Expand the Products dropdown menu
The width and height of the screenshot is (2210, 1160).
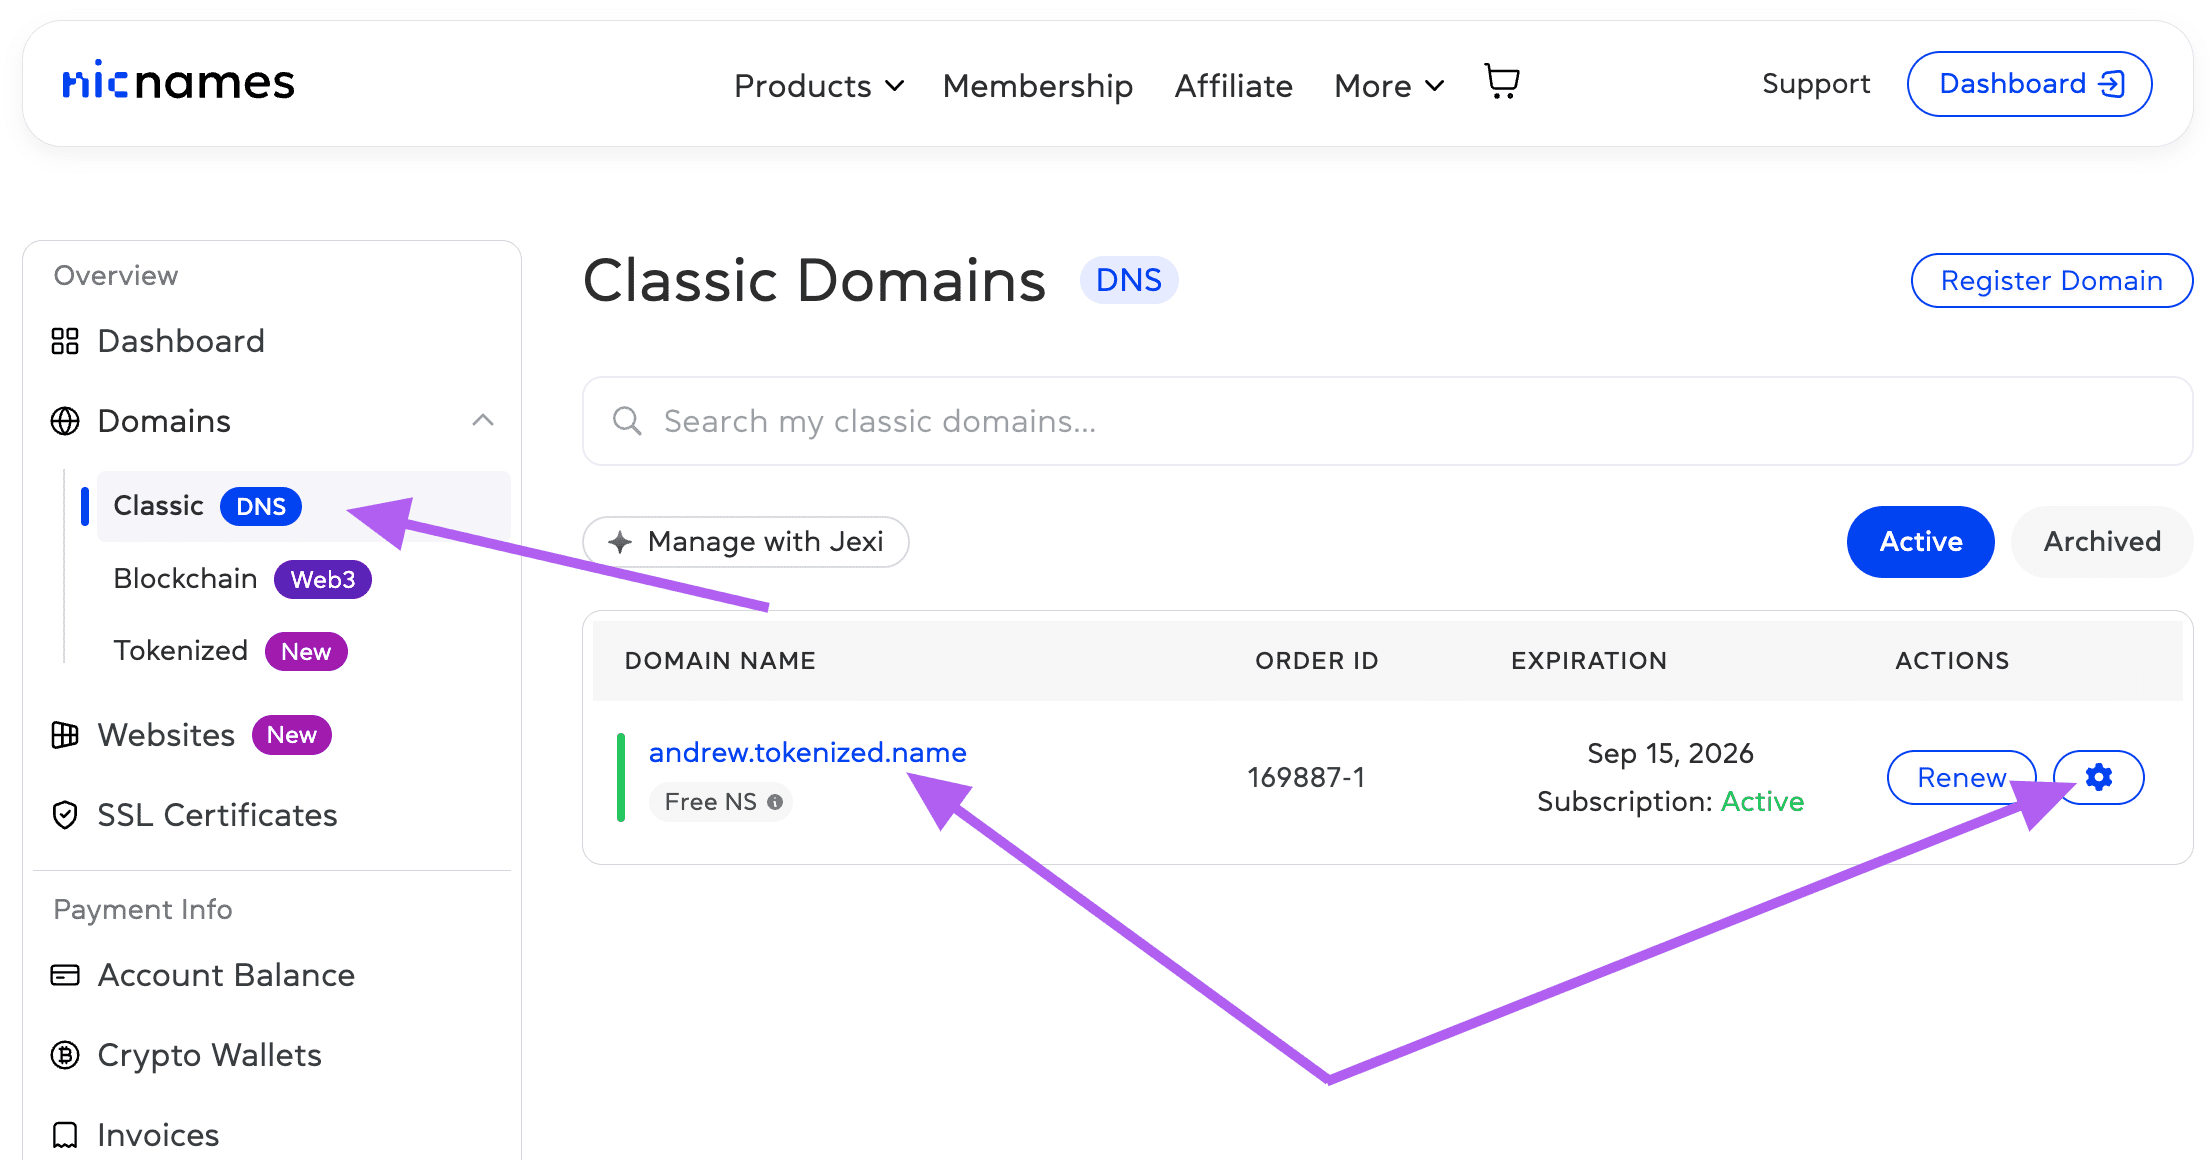pyautogui.click(x=819, y=86)
